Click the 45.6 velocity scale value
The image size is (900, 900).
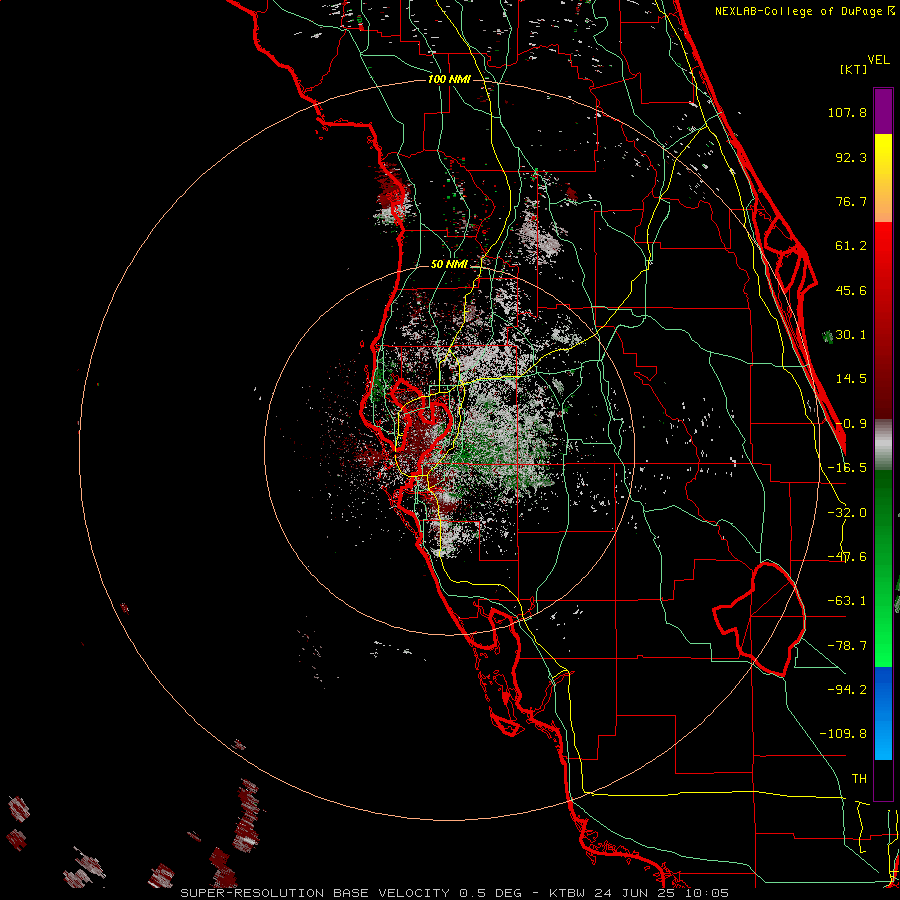click(851, 290)
